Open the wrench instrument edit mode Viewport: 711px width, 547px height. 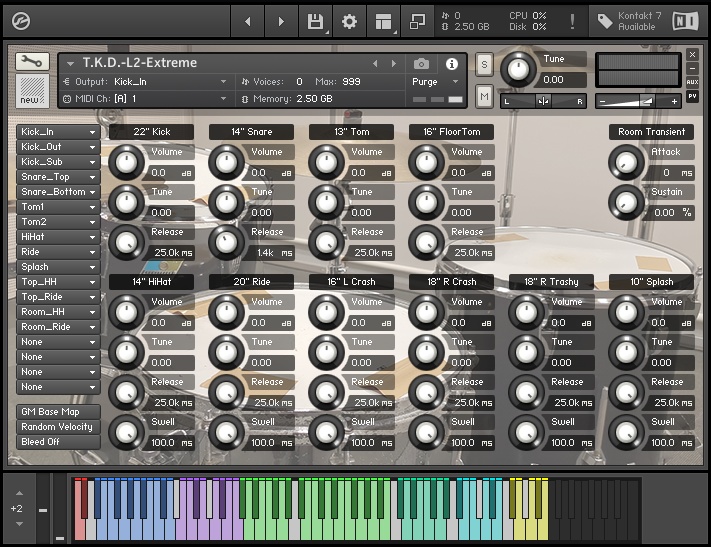[33, 62]
